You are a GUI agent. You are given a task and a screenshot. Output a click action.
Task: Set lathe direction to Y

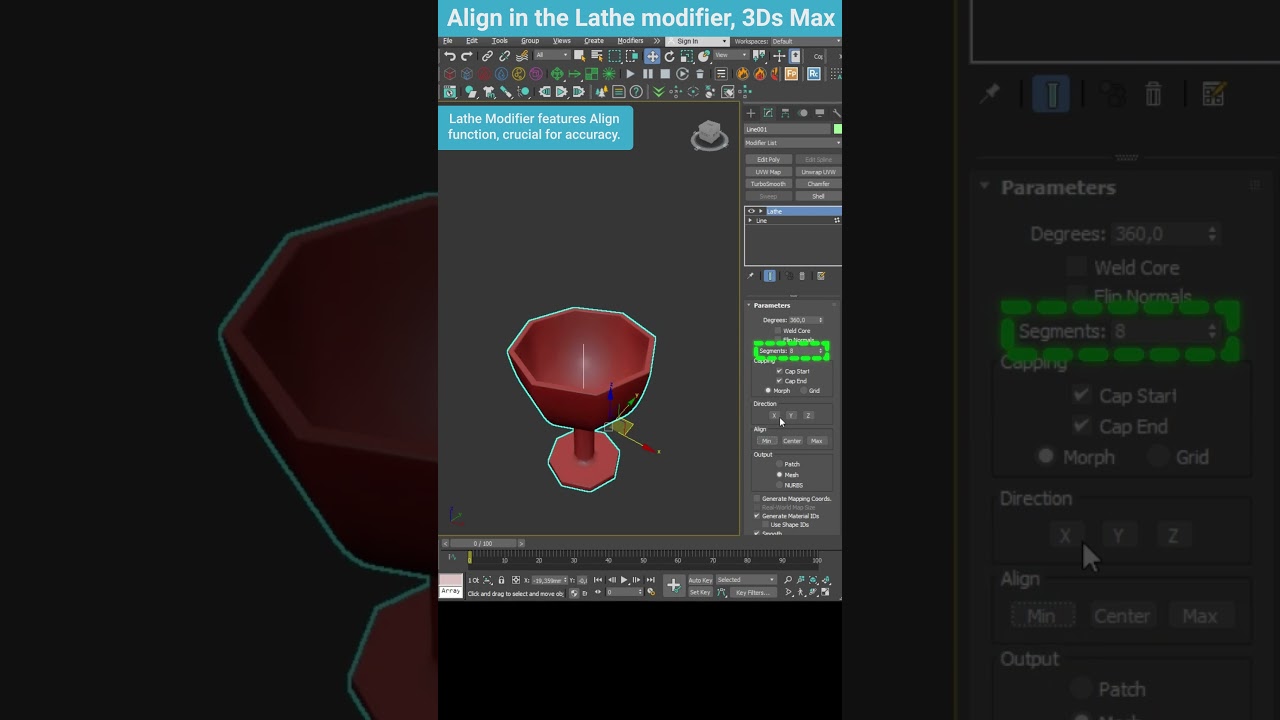[x=791, y=415]
